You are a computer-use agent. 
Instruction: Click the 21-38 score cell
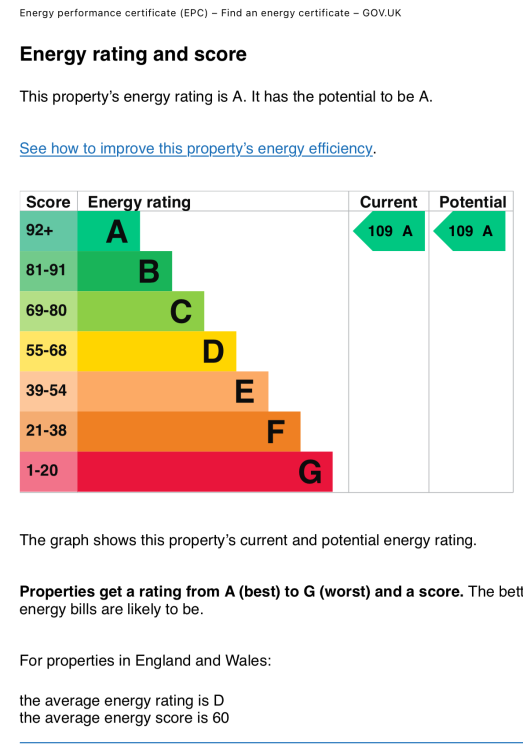tap(48, 431)
